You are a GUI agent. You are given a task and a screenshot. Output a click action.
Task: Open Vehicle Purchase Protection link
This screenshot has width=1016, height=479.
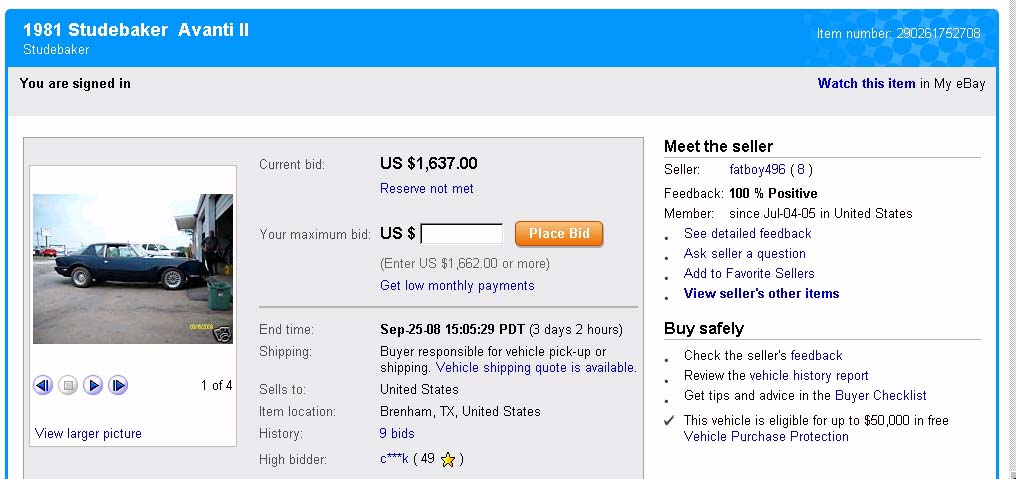click(766, 436)
